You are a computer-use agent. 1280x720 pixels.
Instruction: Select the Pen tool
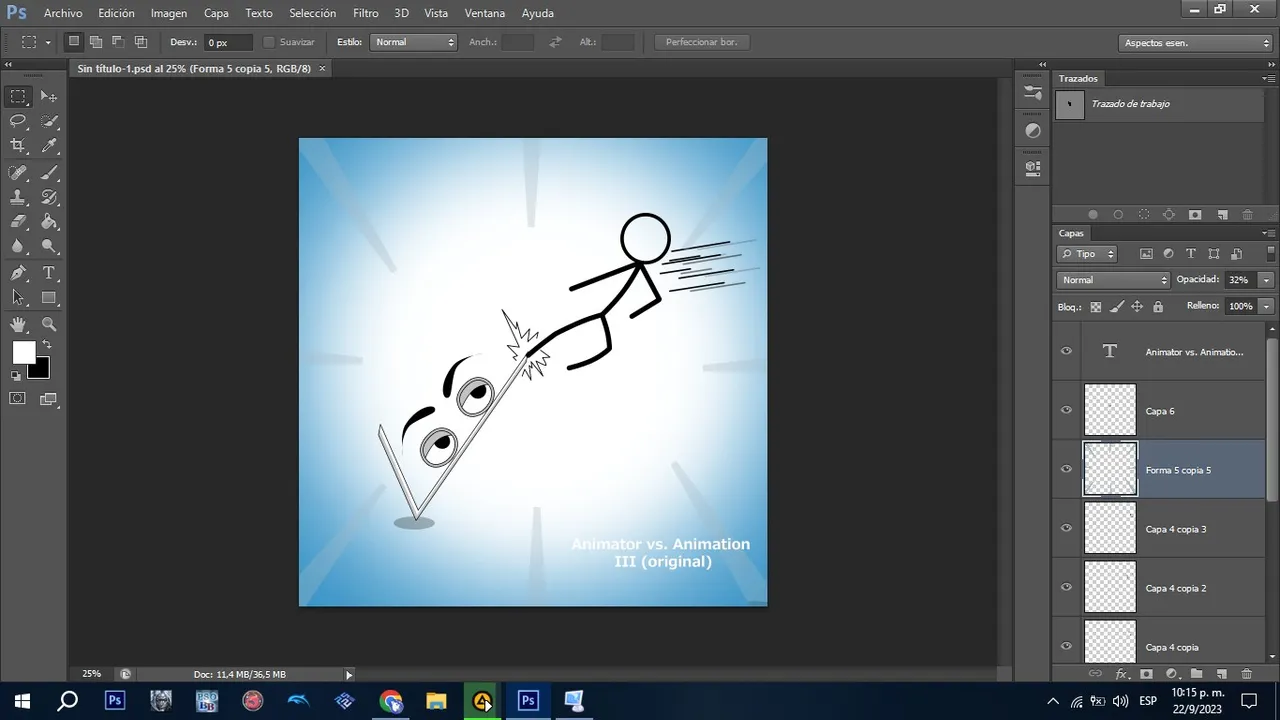(18, 273)
